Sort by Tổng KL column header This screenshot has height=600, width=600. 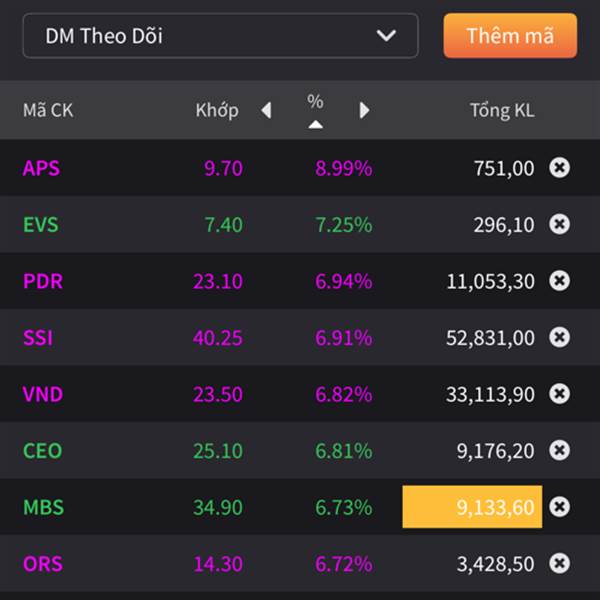[x=502, y=110]
